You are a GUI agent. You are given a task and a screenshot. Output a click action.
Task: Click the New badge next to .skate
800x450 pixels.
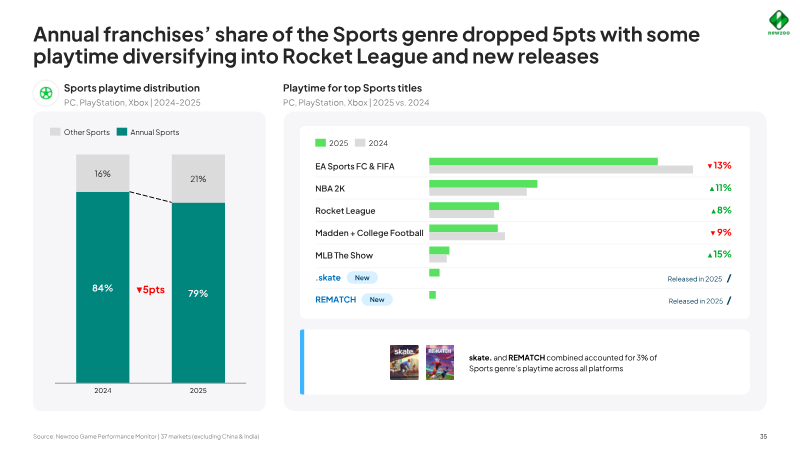[x=362, y=278]
